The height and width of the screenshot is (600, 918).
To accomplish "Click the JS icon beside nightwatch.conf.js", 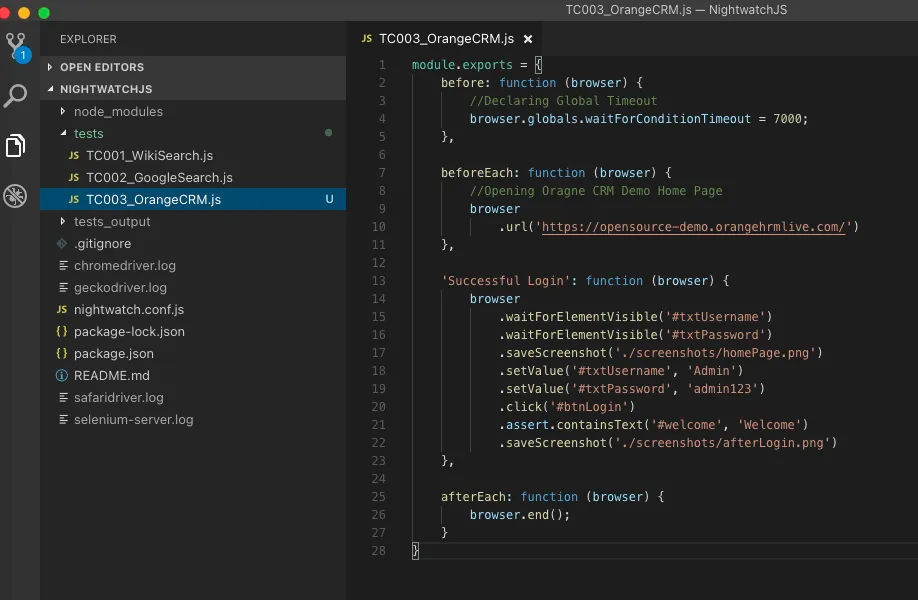I will coord(61,309).
